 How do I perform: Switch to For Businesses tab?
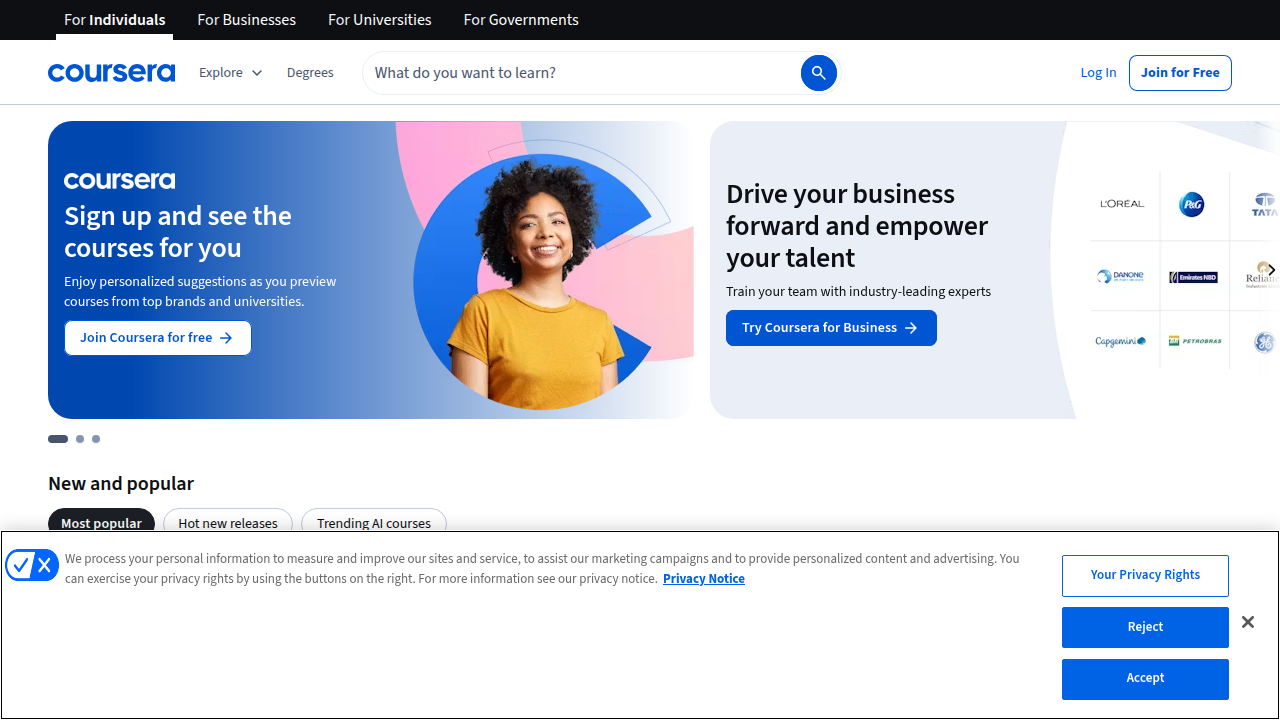[247, 20]
